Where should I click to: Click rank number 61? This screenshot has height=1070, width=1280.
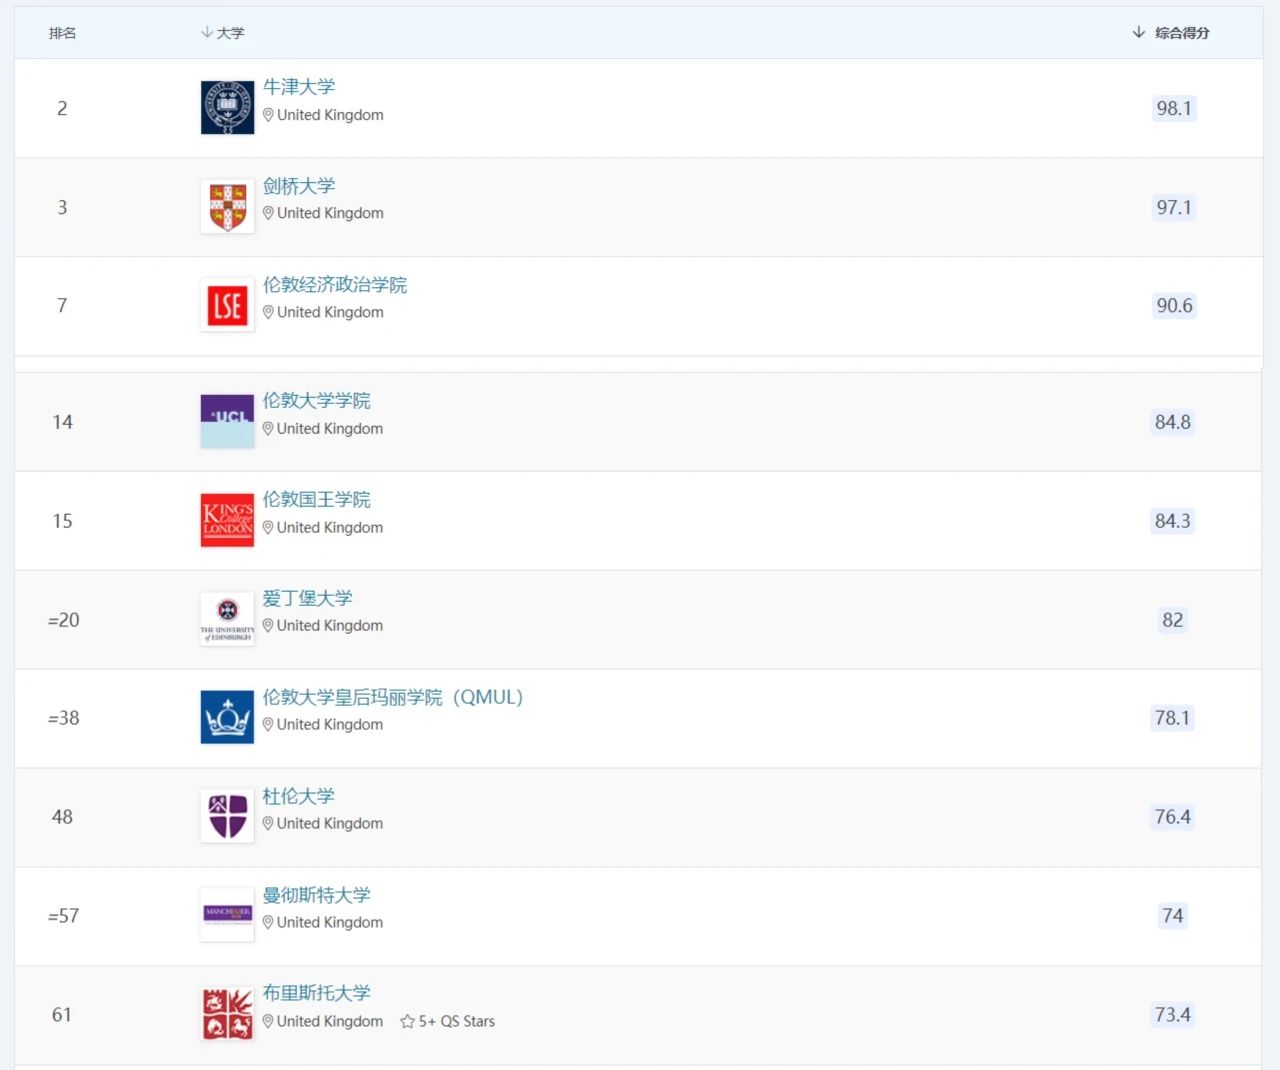click(62, 1014)
